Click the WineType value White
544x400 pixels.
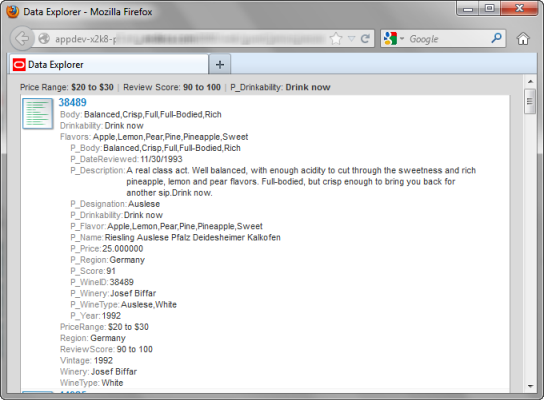tap(112, 383)
